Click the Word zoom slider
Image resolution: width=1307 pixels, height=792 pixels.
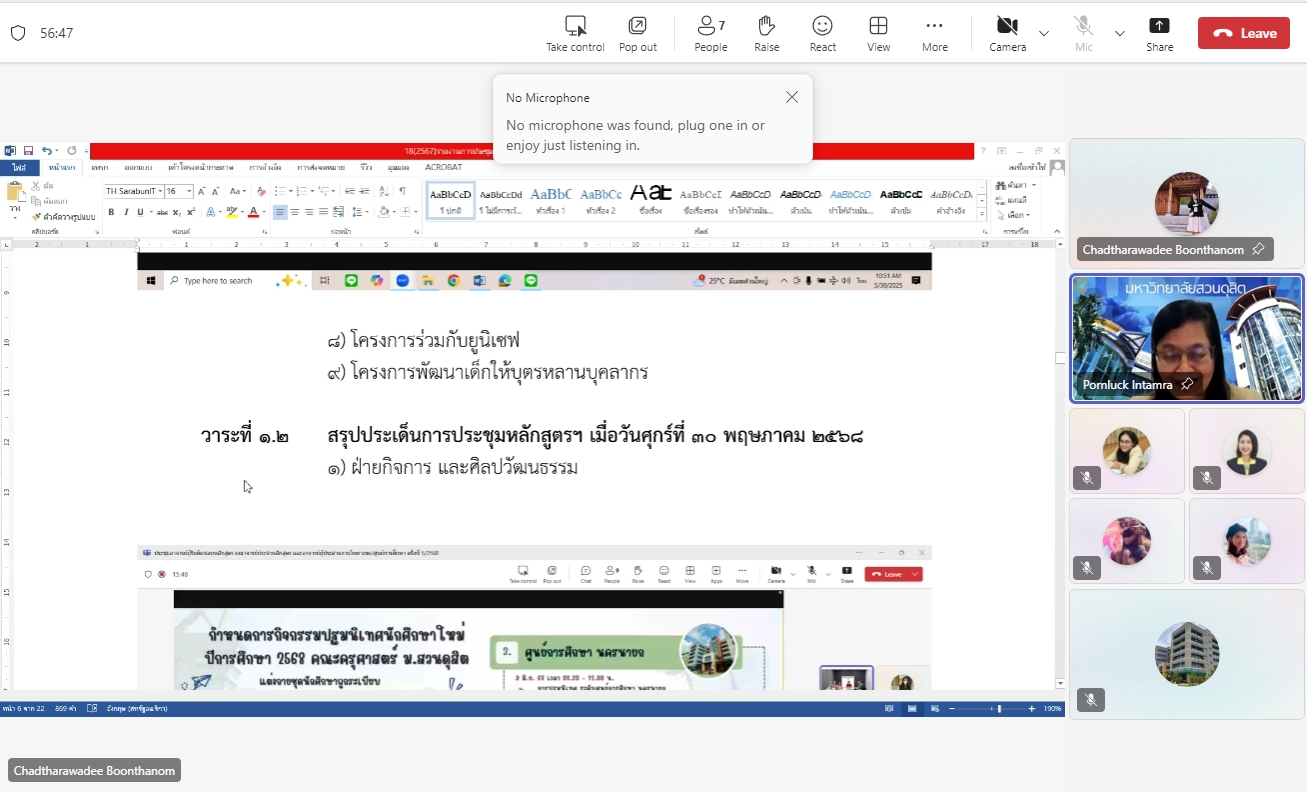[x=998, y=708]
